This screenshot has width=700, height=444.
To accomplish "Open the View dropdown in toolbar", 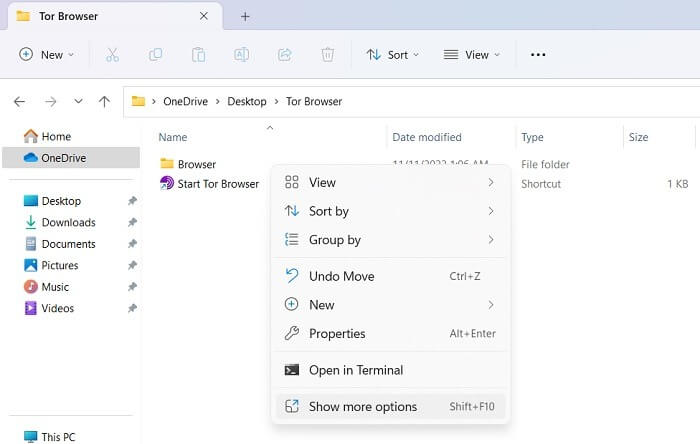I will point(471,55).
